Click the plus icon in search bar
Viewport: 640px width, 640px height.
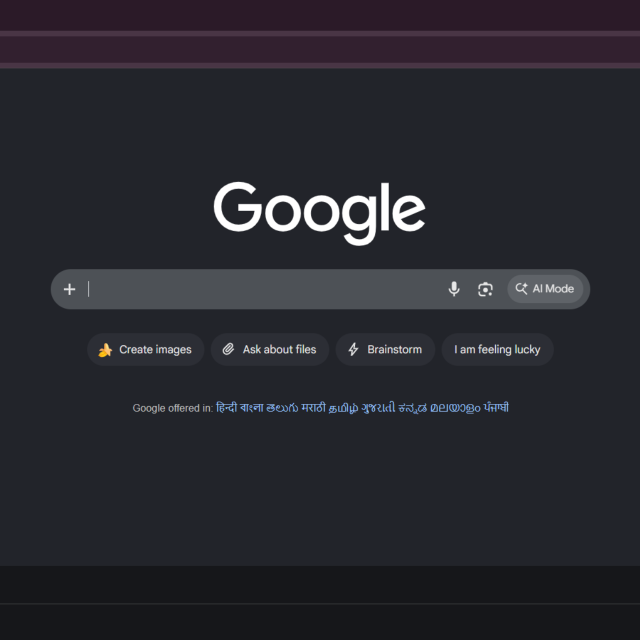pos(70,289)
